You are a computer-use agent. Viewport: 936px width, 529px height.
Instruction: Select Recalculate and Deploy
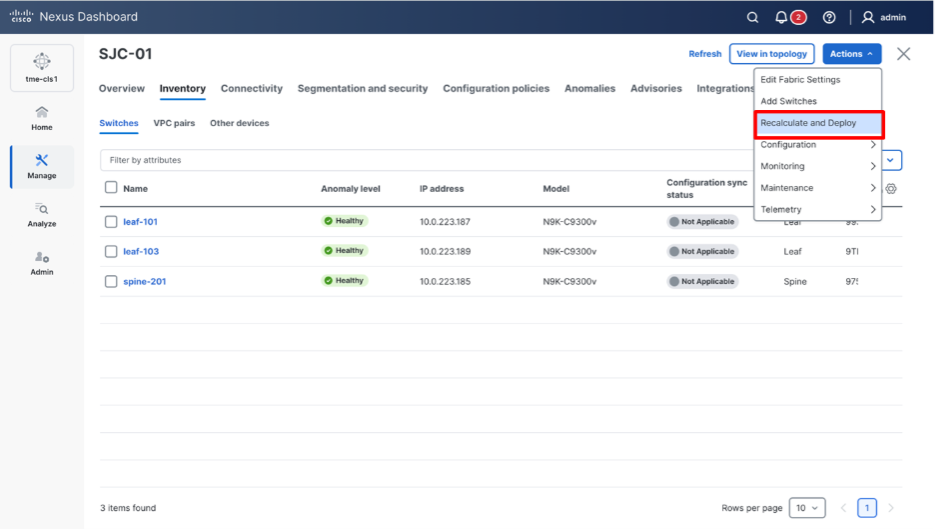click(818, 123)
